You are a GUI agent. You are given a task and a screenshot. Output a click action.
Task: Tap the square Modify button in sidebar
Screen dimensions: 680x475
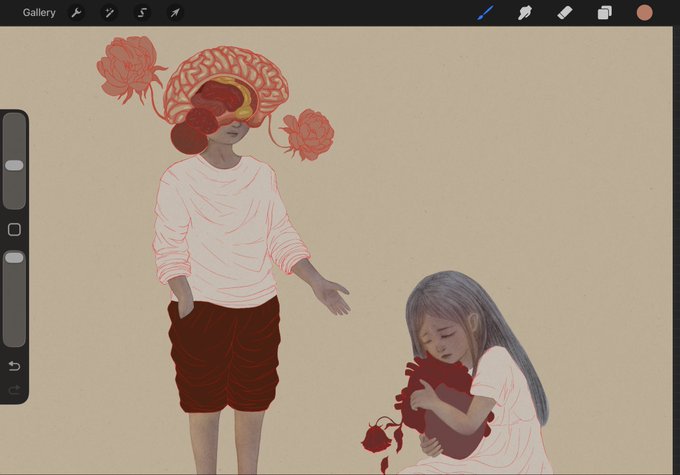click(x=14, y=229)
